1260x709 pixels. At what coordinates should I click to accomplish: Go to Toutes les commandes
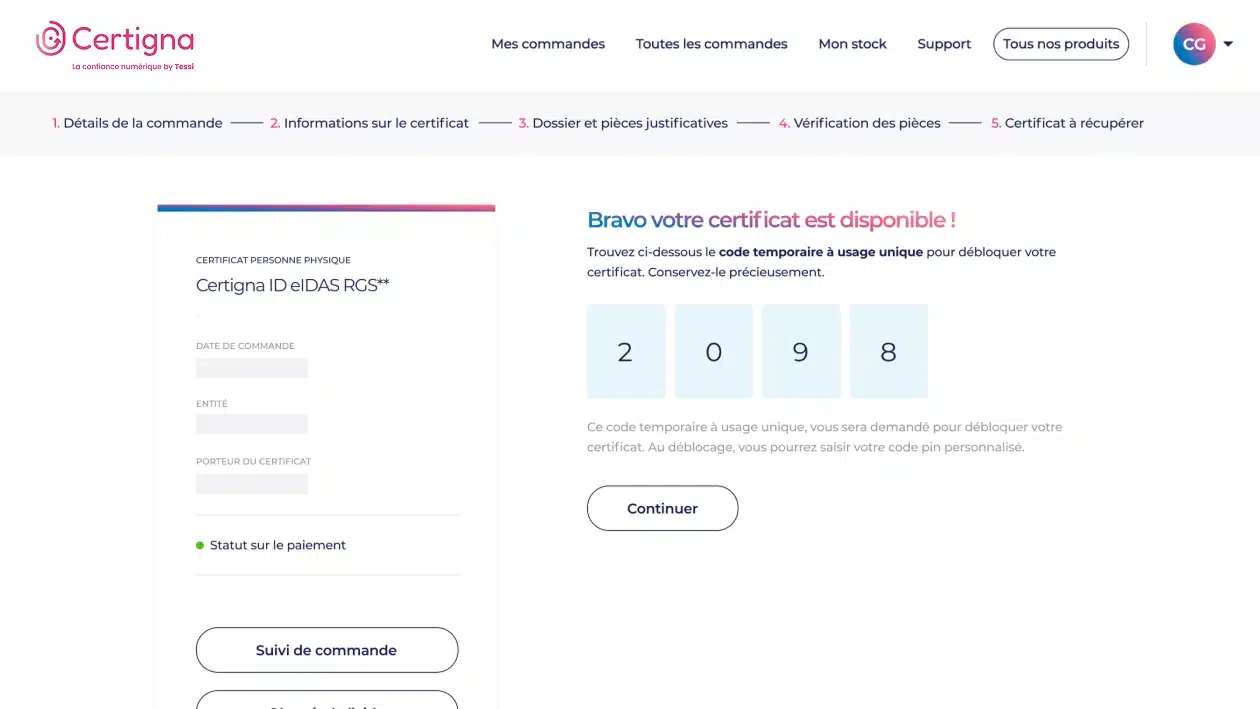click(712, 44)
